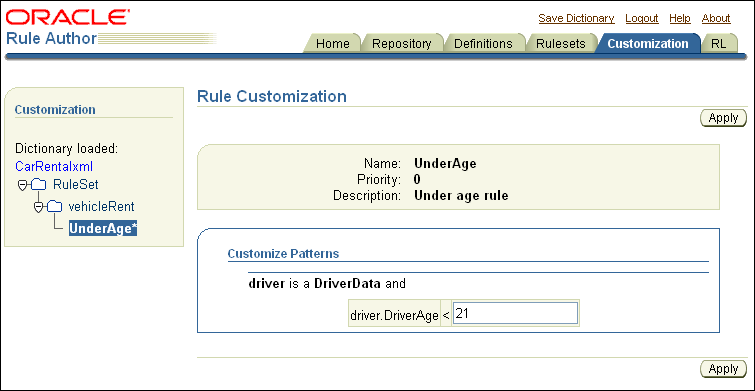Click the Logout link
This screenshot has height=391, width=755.
pyautogui.click(x=642, y=18)
